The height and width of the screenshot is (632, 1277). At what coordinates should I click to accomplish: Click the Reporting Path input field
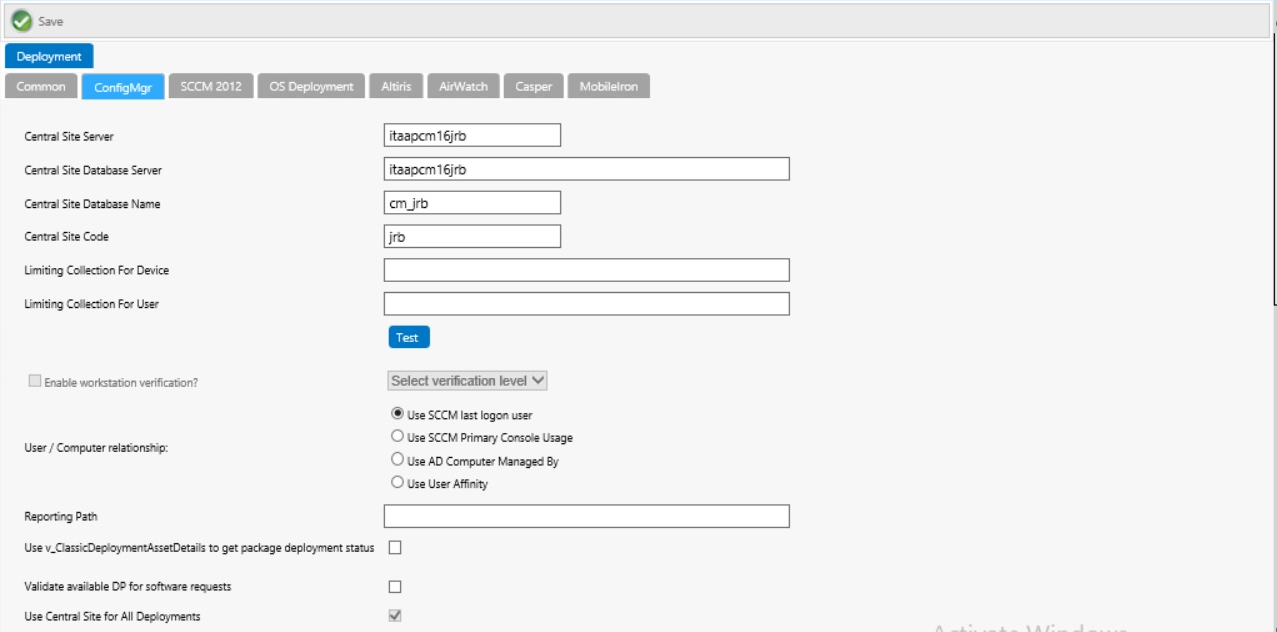pyautogui.click(x=586, y=516)
